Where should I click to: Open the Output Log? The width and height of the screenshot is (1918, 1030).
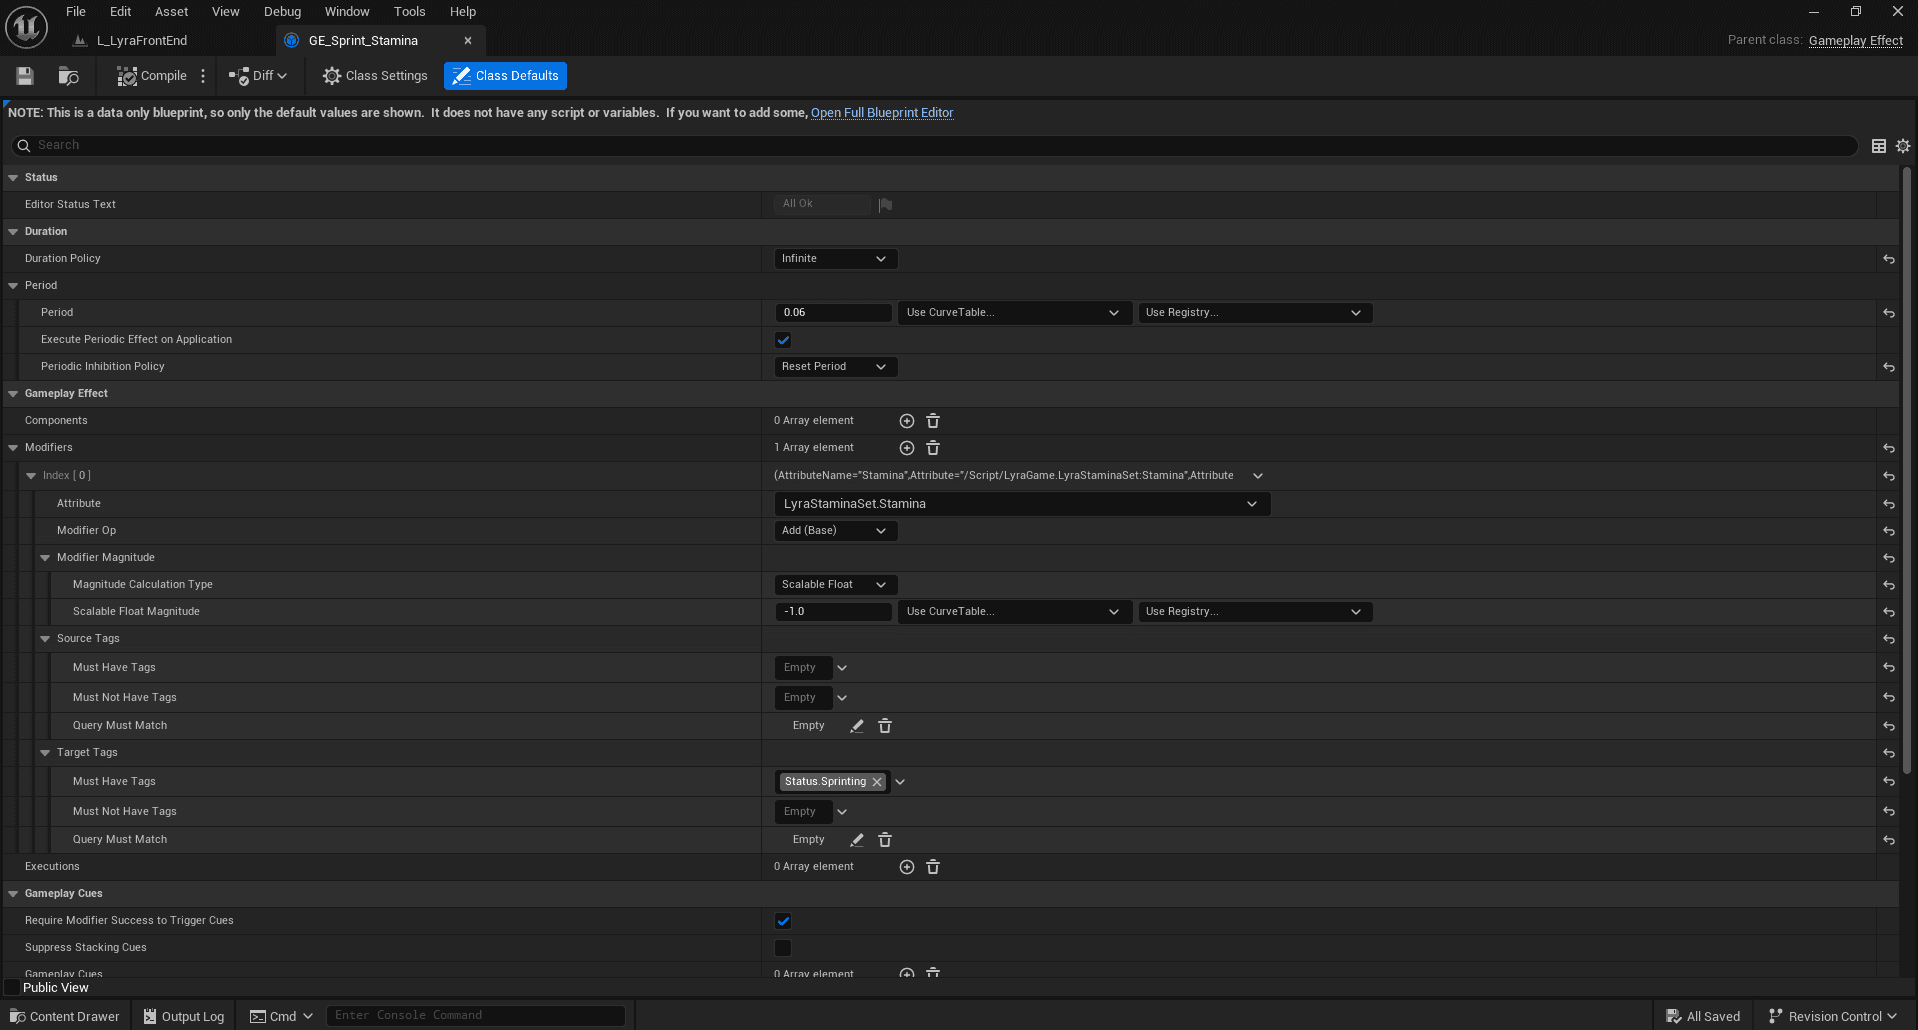183,1016
